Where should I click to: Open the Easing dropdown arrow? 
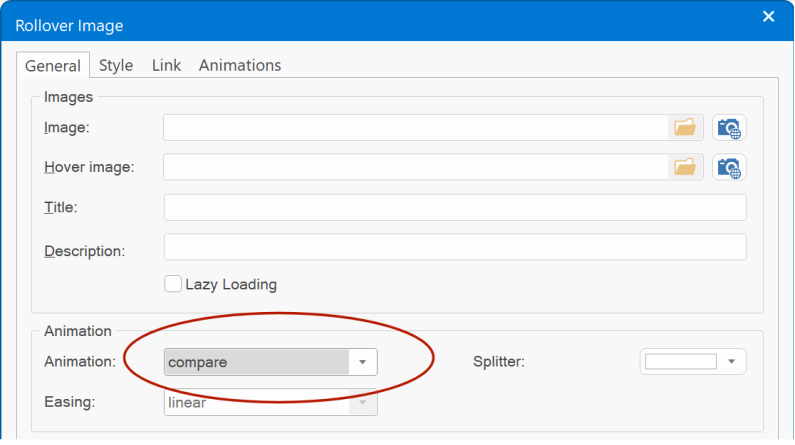363,402
